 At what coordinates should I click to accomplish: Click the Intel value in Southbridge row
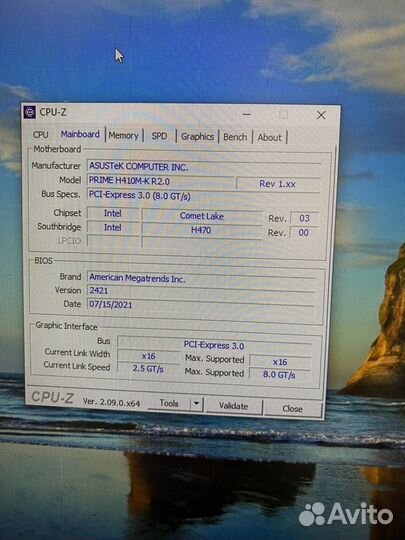click(113, 227)
